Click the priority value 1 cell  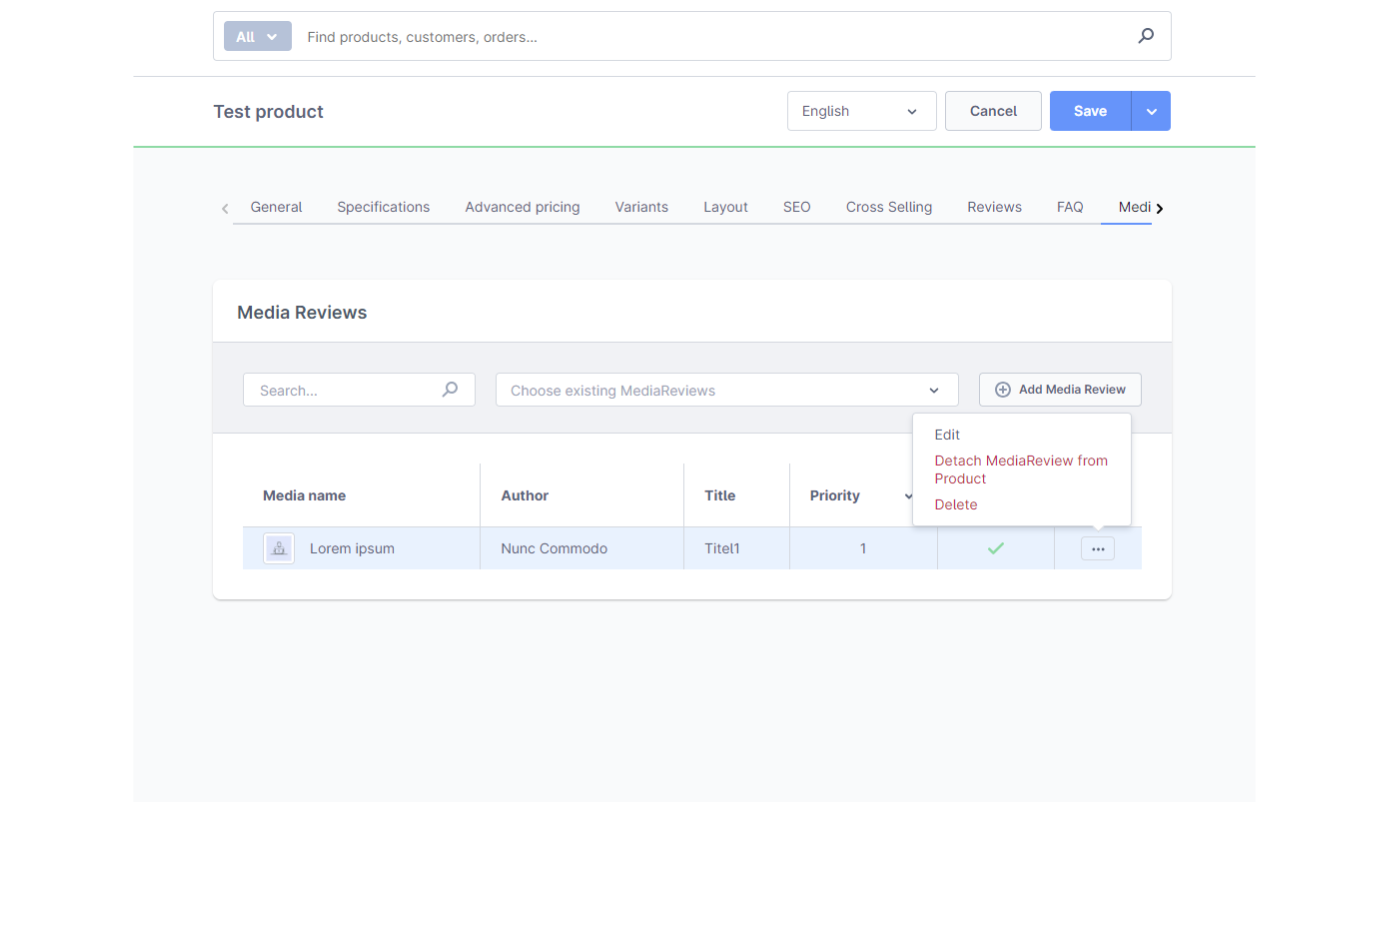863,548
